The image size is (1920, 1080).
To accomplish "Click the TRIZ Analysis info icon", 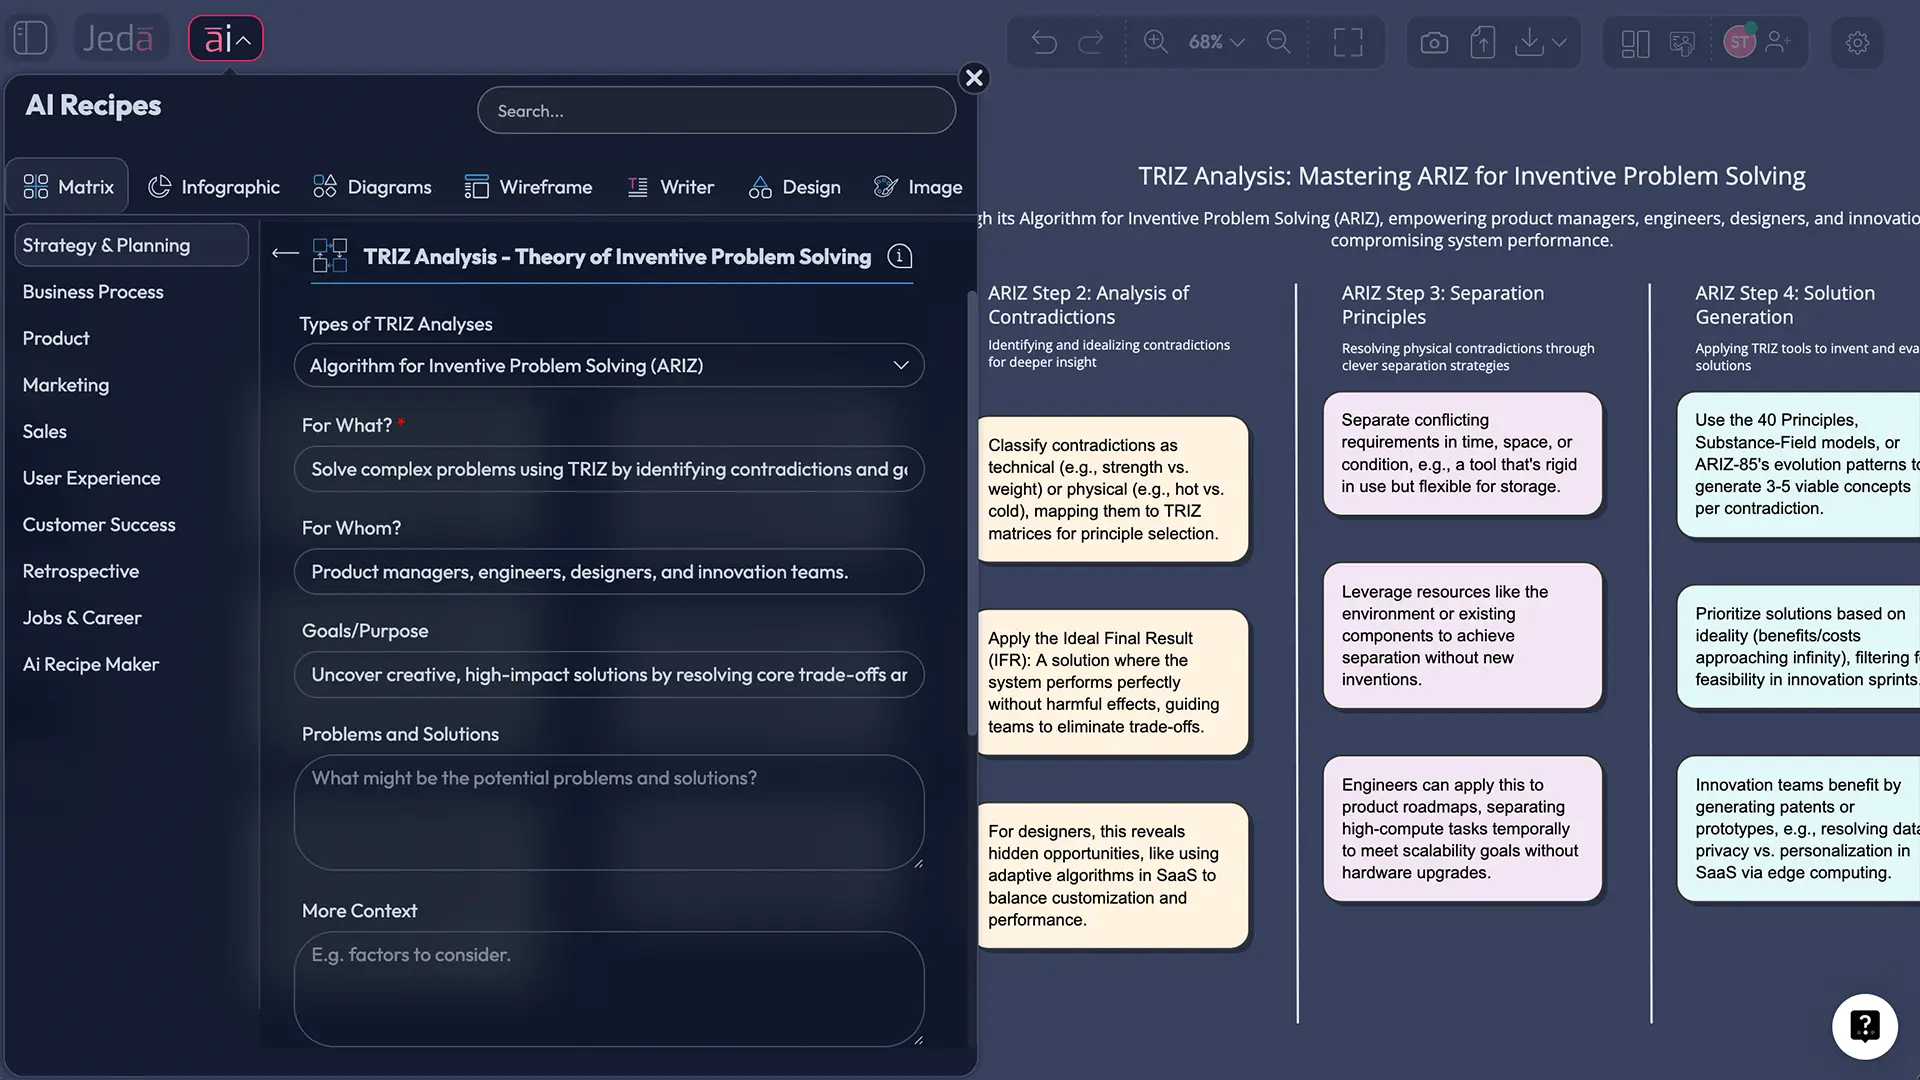I will pyautogui.click(x=900, y=257).
